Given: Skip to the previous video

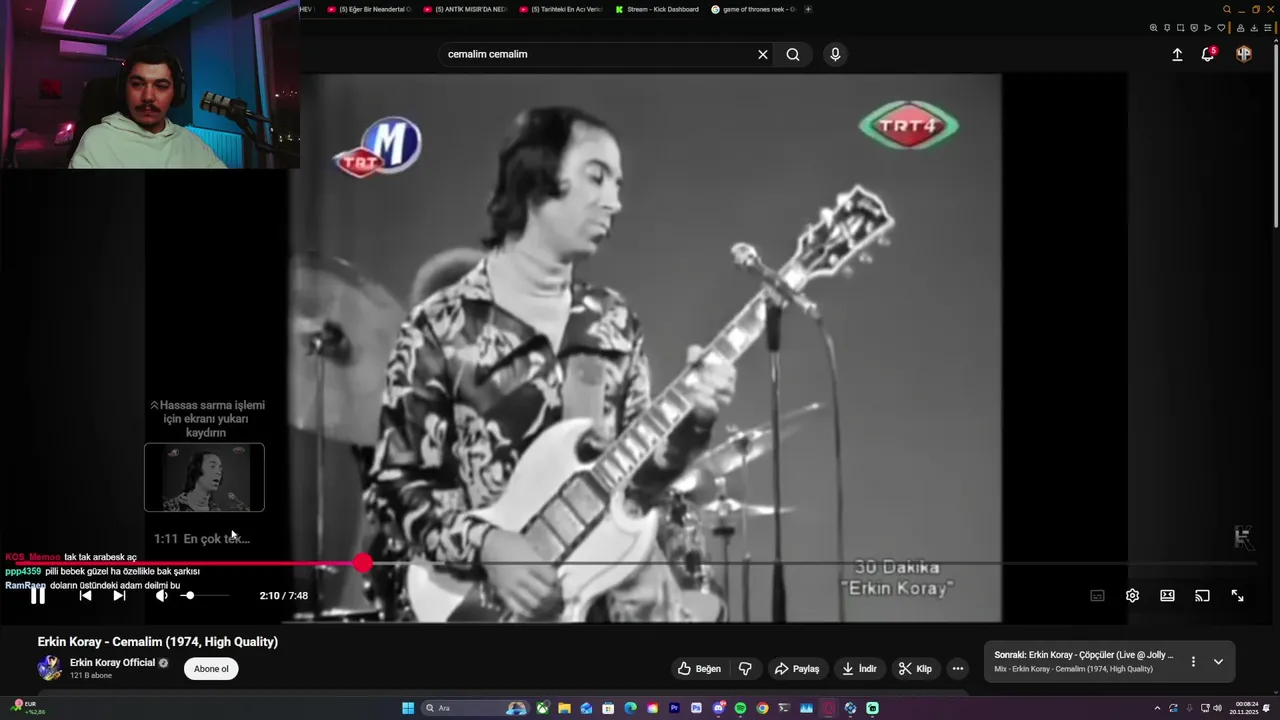Looking at the screenshot, I should (x=85, y=596).
